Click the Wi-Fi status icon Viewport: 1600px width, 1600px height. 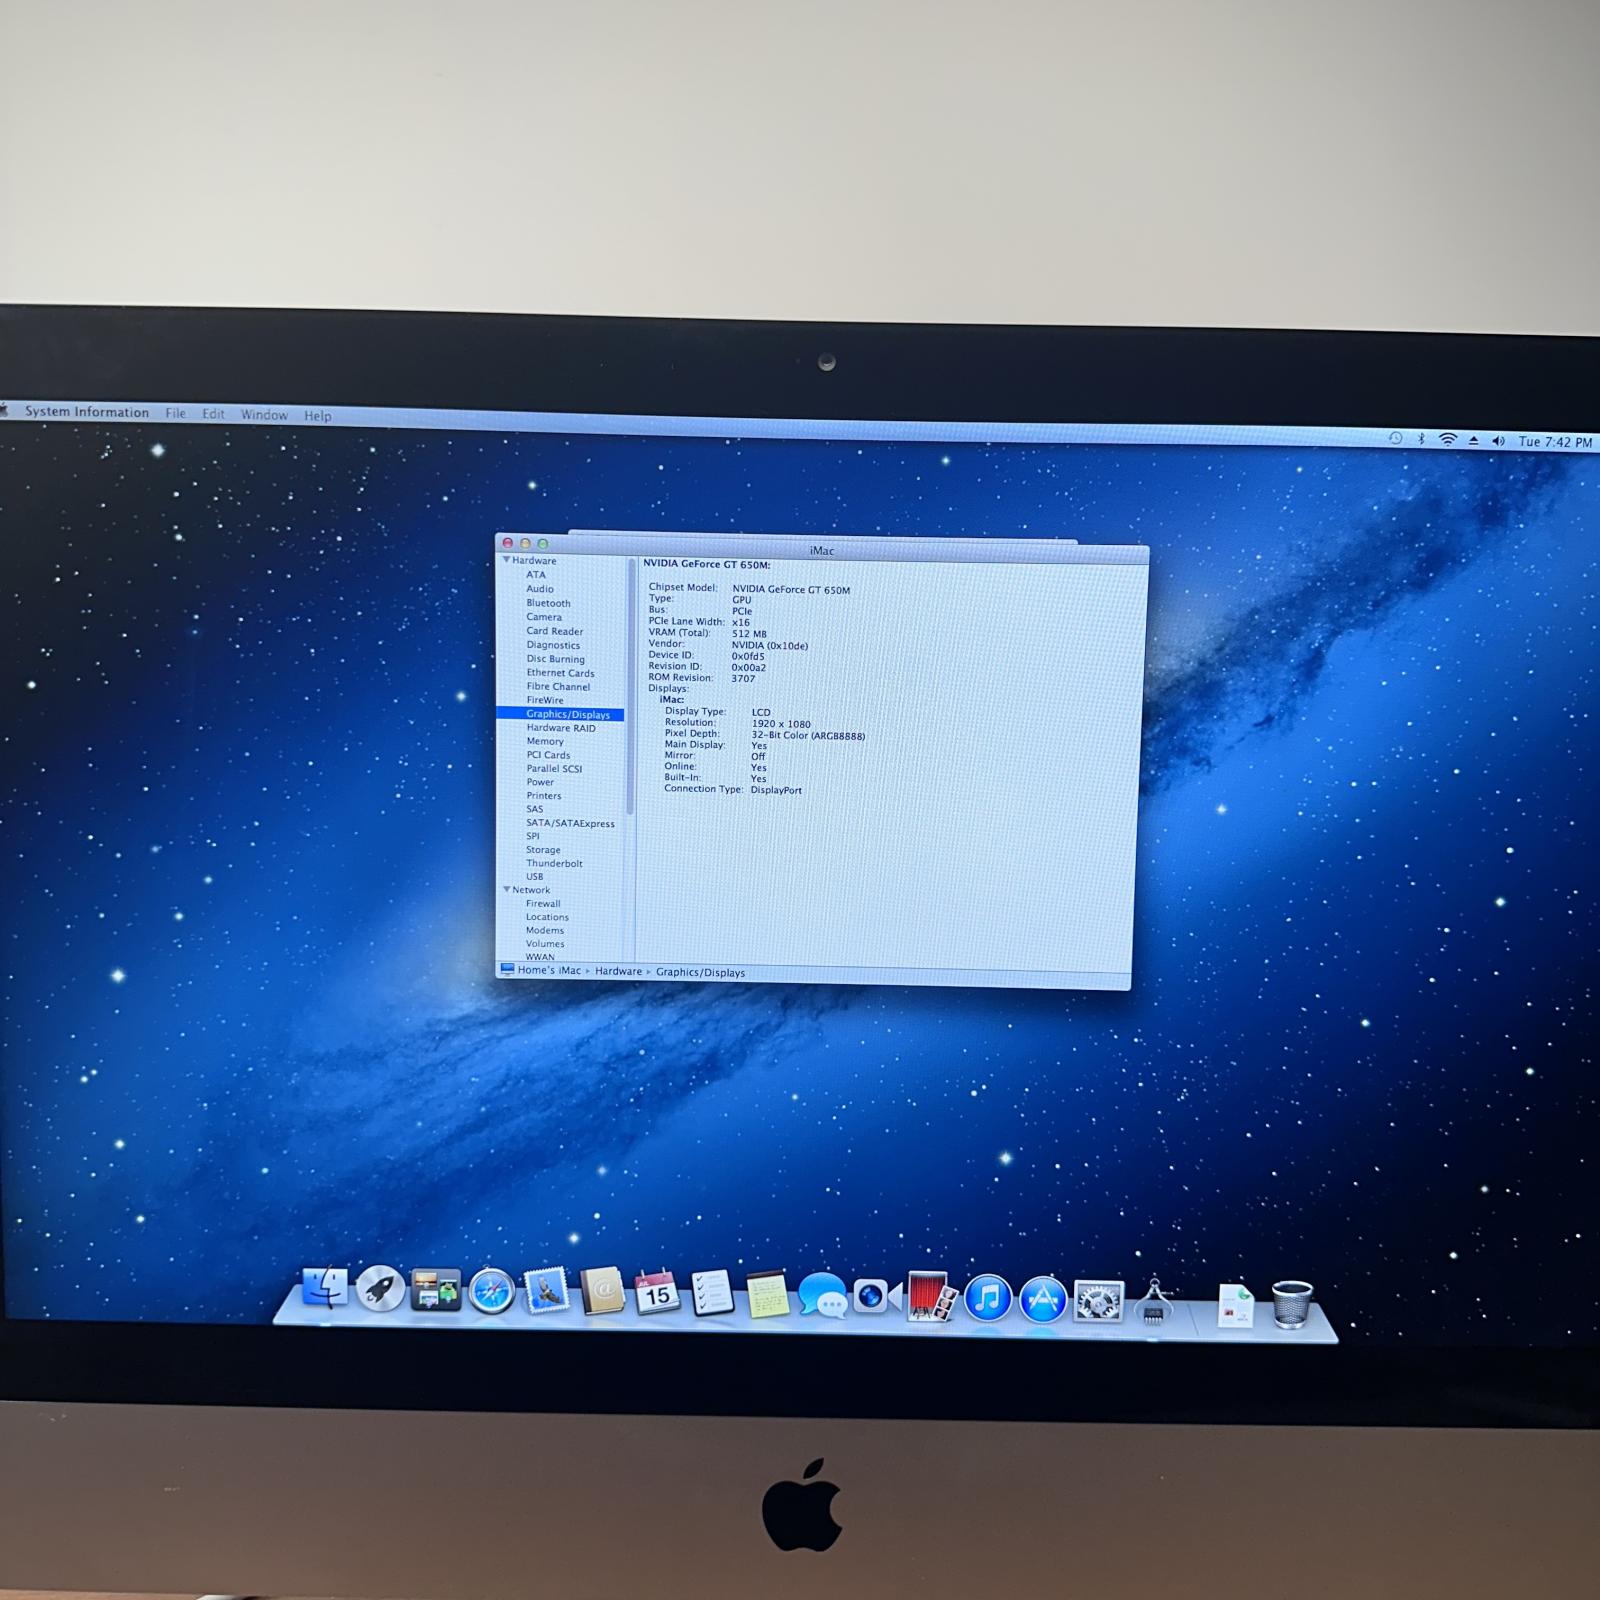pos(1447,440)
